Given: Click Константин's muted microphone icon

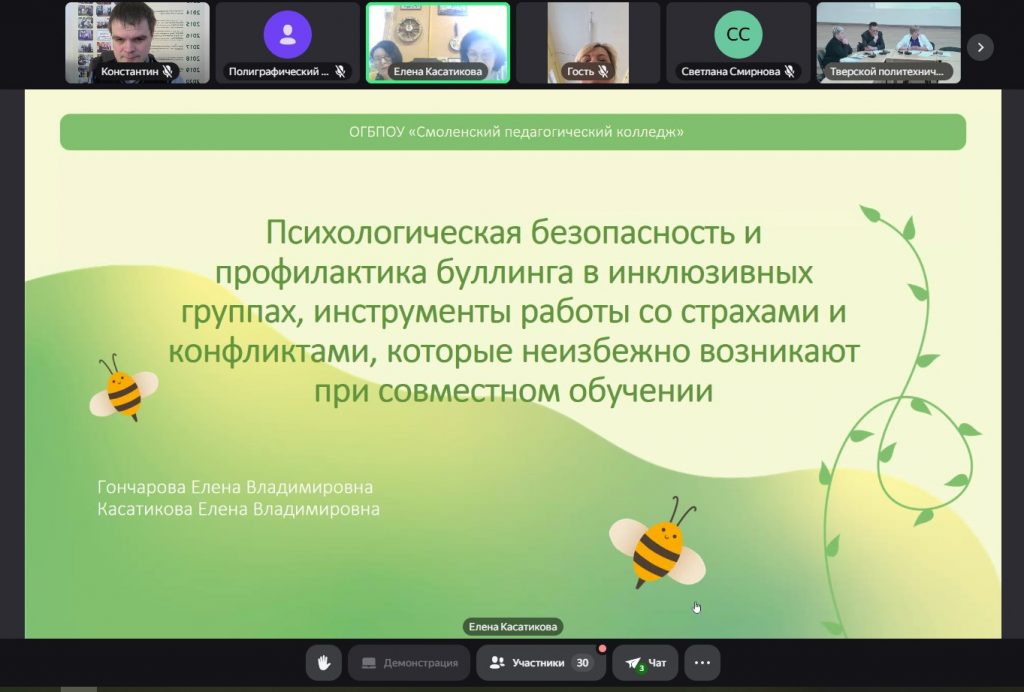Looking at the screenshot, I should pyautogui.click(x=168, y=72).
